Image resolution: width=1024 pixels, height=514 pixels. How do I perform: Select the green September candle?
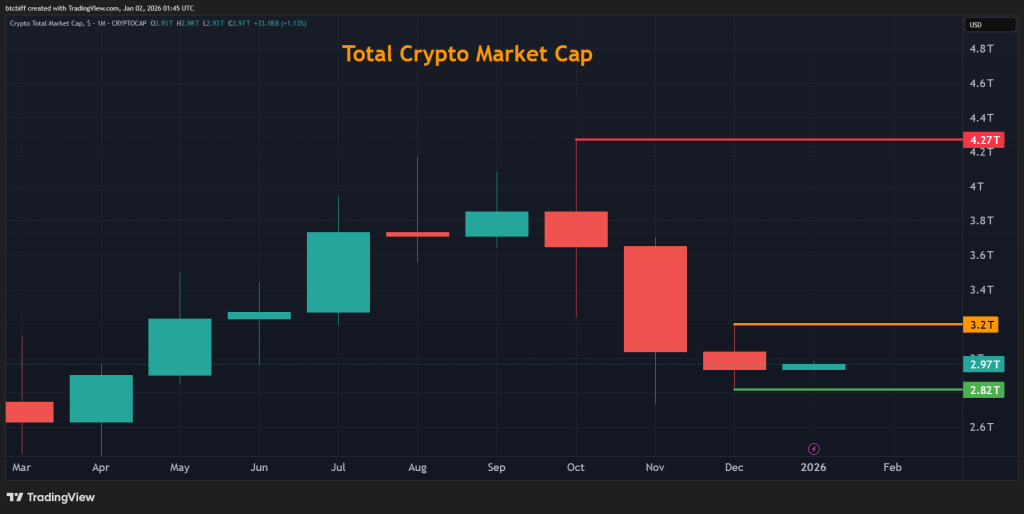[497, 224]
